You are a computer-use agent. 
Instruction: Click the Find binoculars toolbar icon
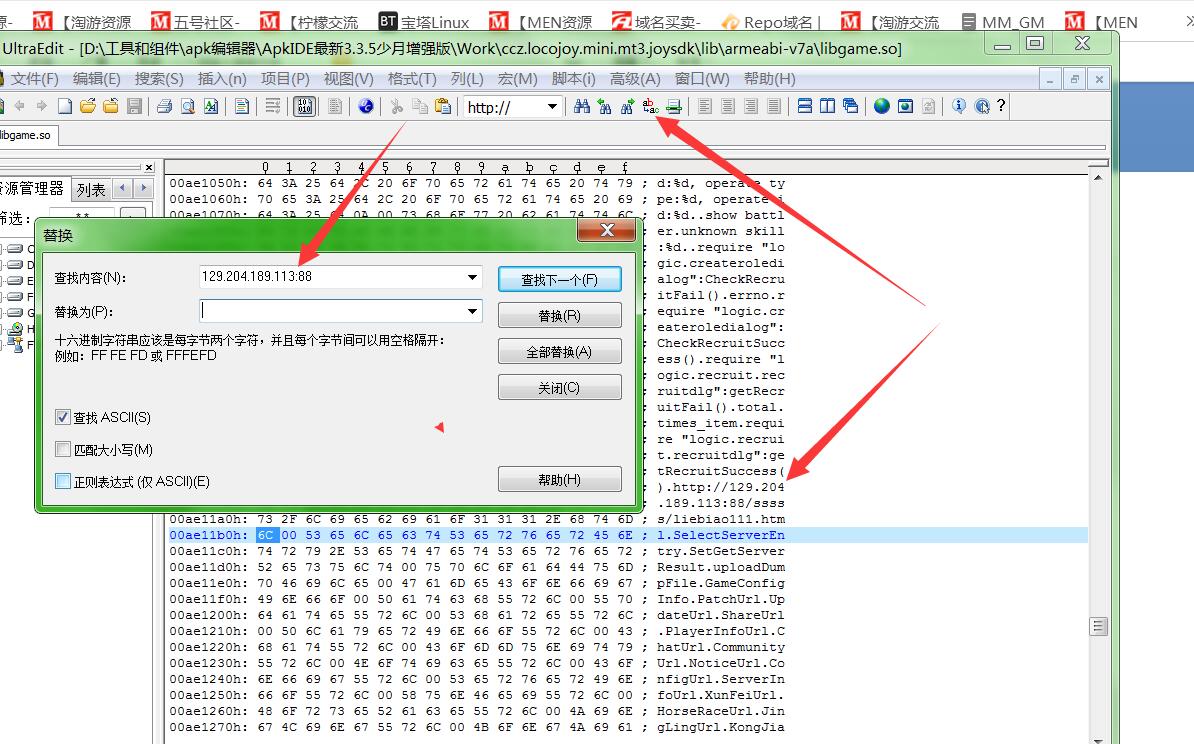[582, 106]
